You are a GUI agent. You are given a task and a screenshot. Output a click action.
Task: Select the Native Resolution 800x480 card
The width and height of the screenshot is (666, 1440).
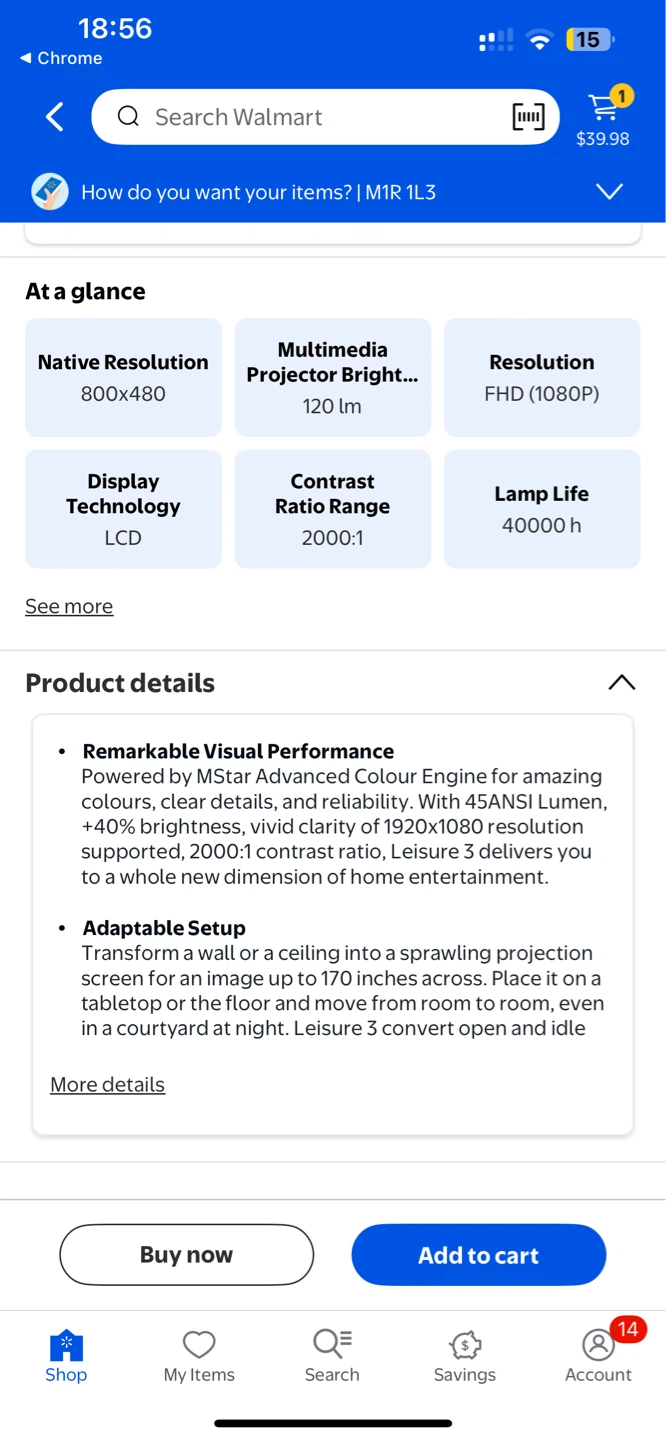point(123,377)
